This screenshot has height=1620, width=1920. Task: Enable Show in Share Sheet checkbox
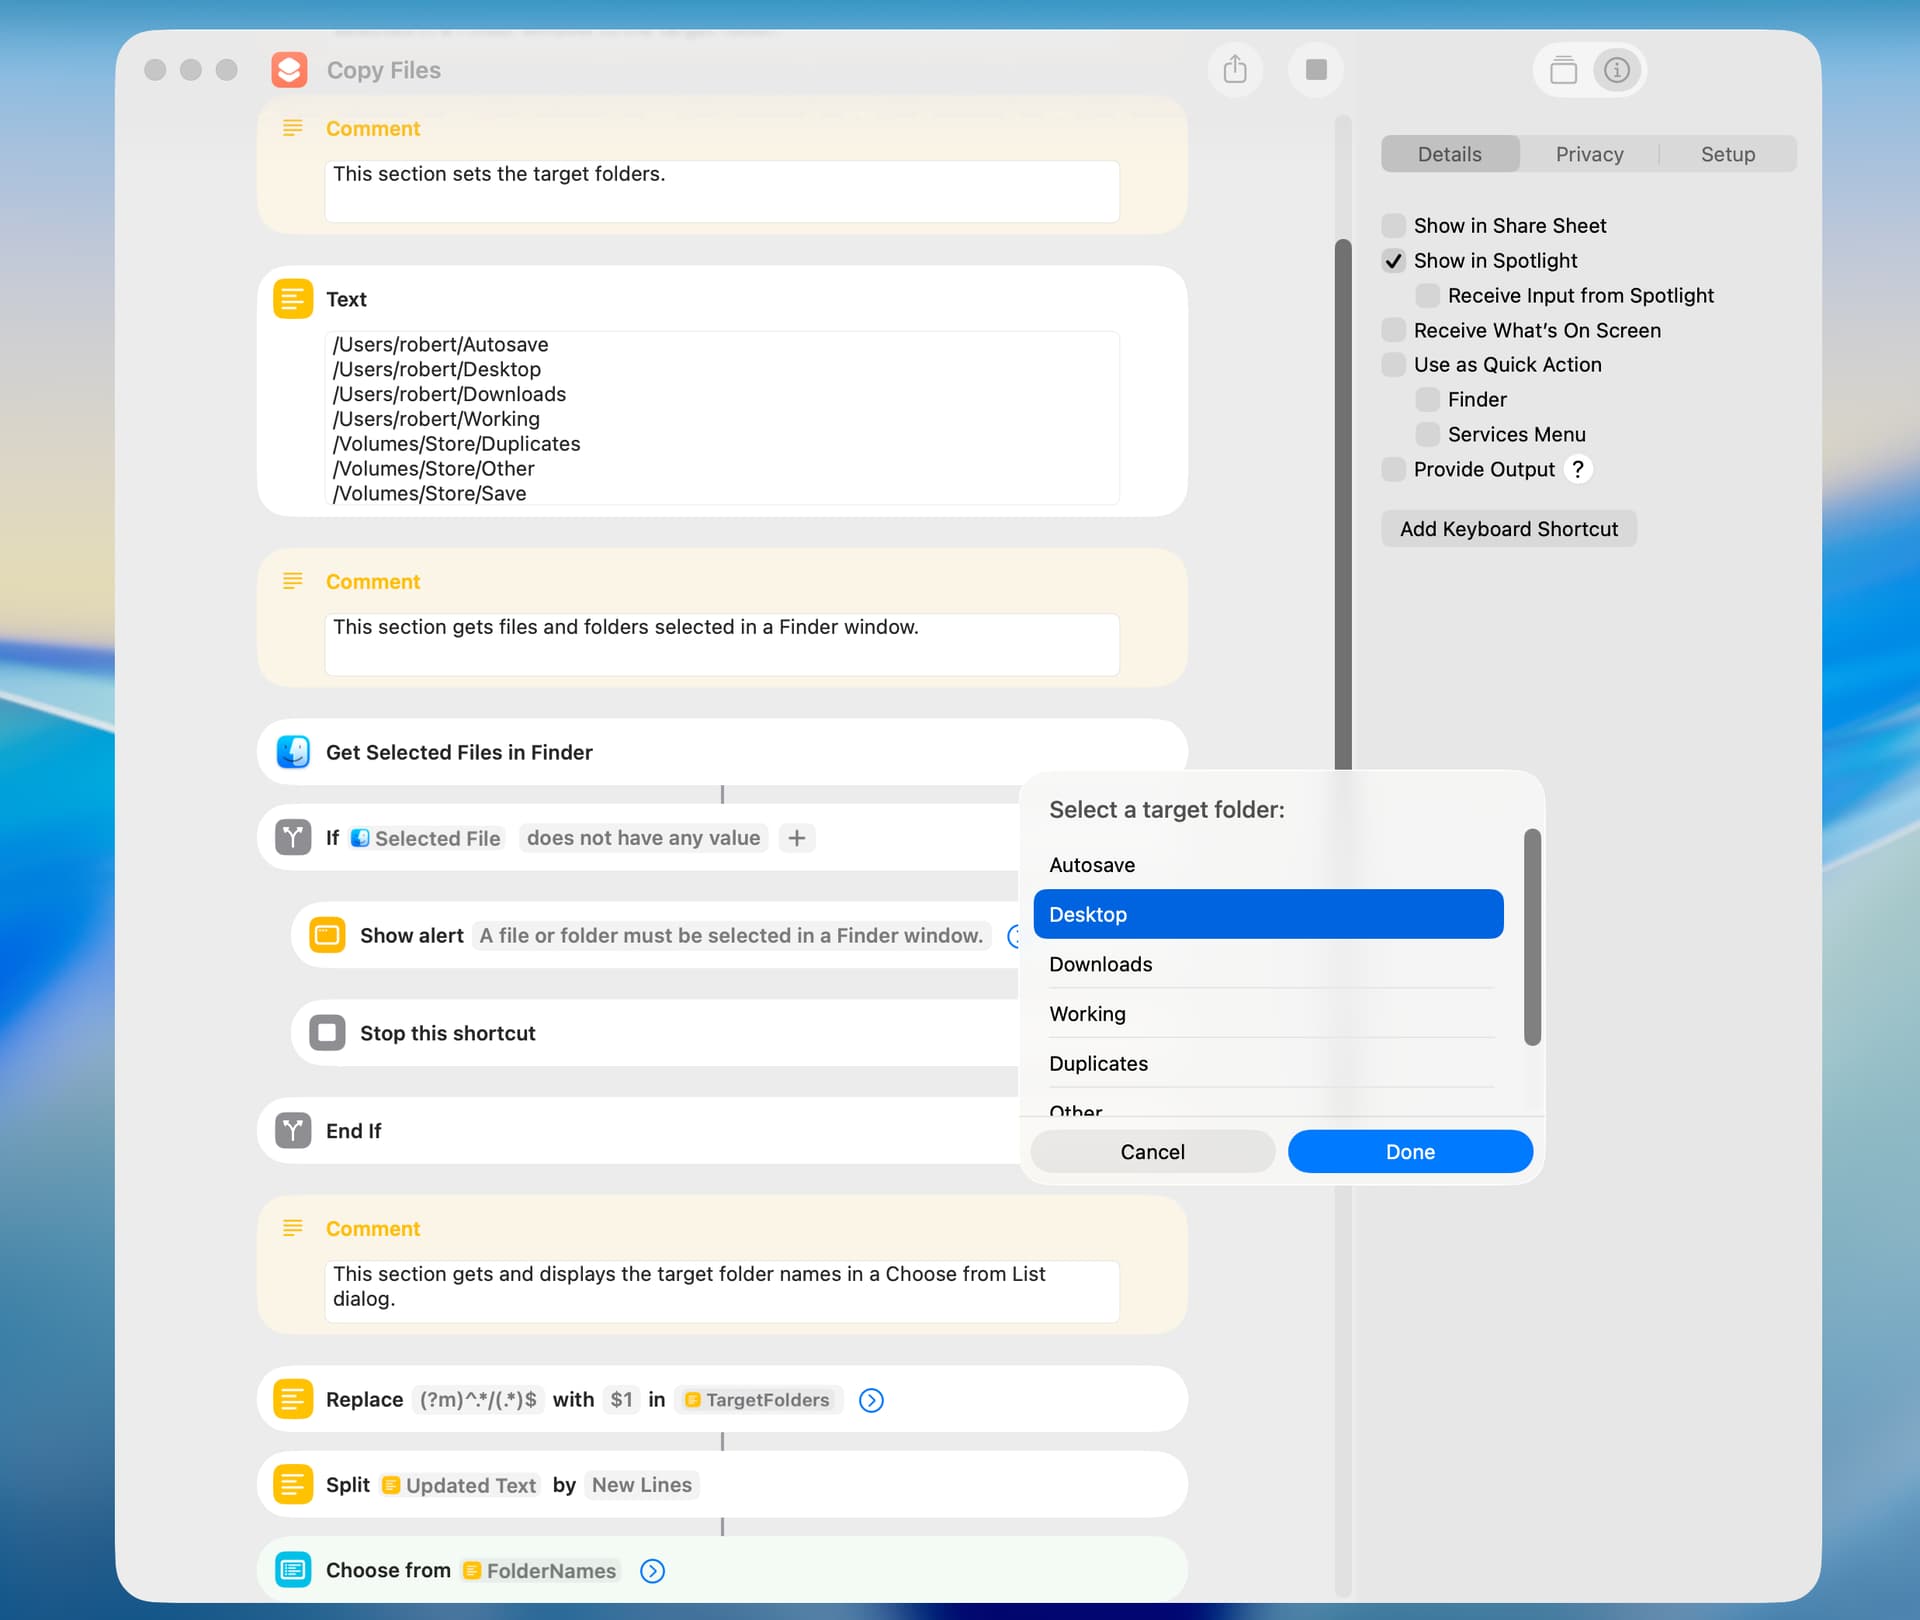click(1393, 226)
